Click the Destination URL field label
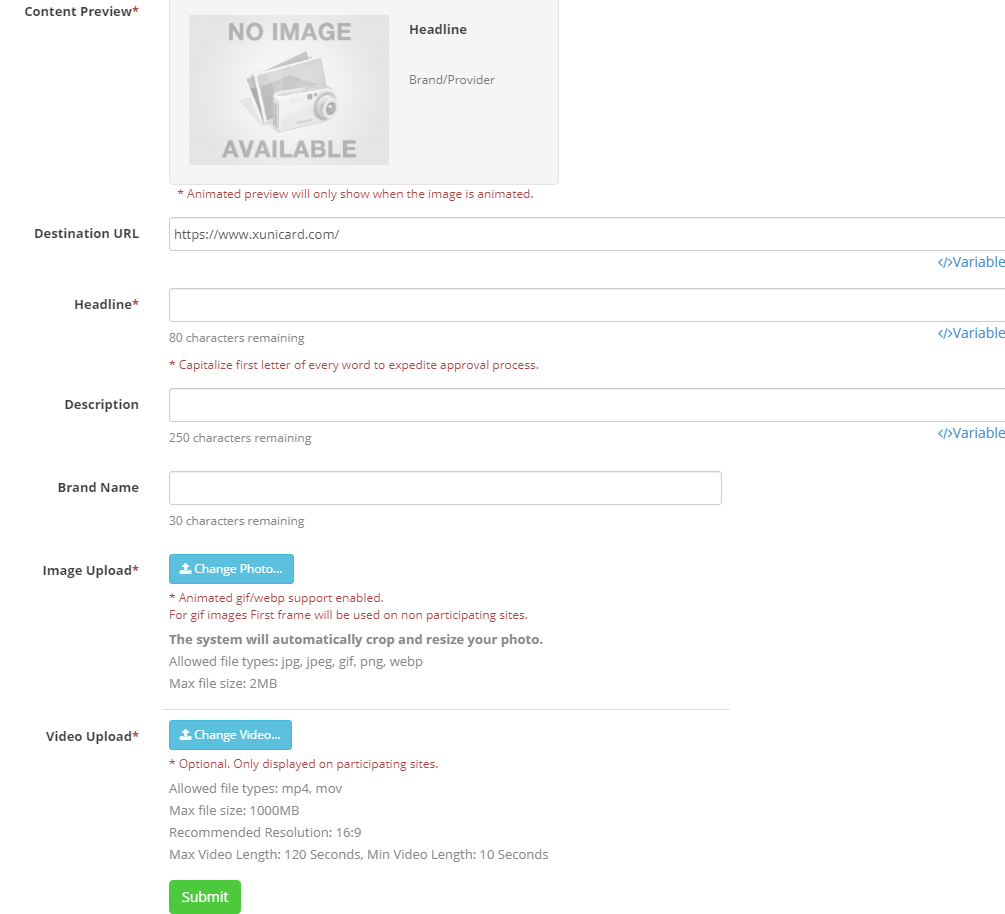The image size is (1005, 914). coord(86,234)
